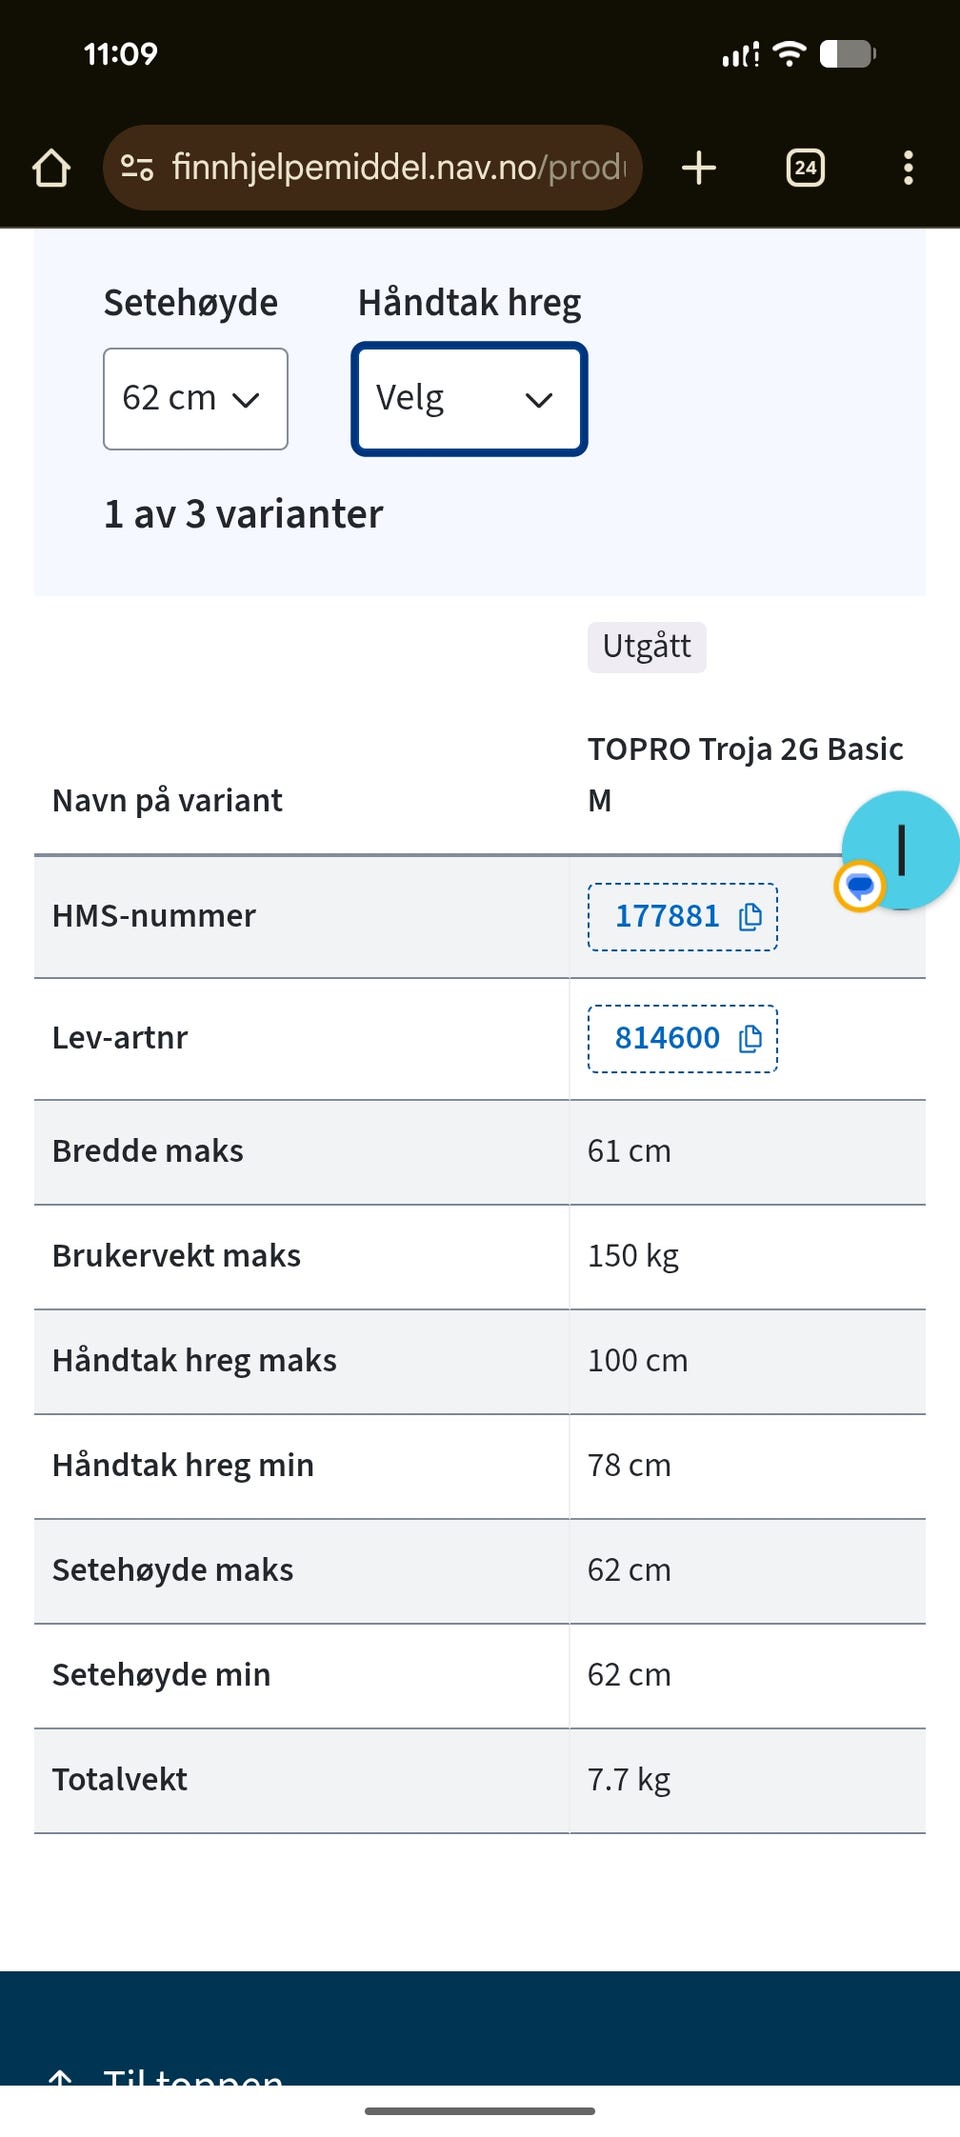Open a new tab with plus icon
The image size is (960, 2137).
point(699,168)
